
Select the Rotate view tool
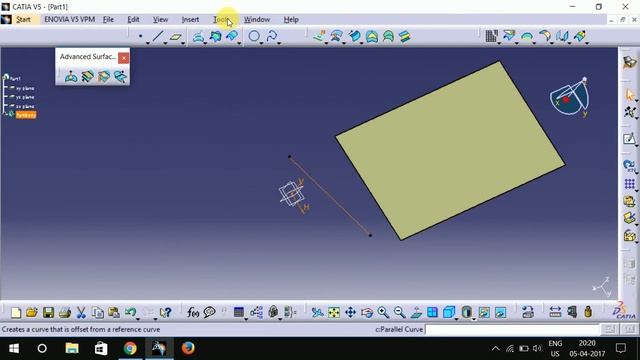[367, 313]
